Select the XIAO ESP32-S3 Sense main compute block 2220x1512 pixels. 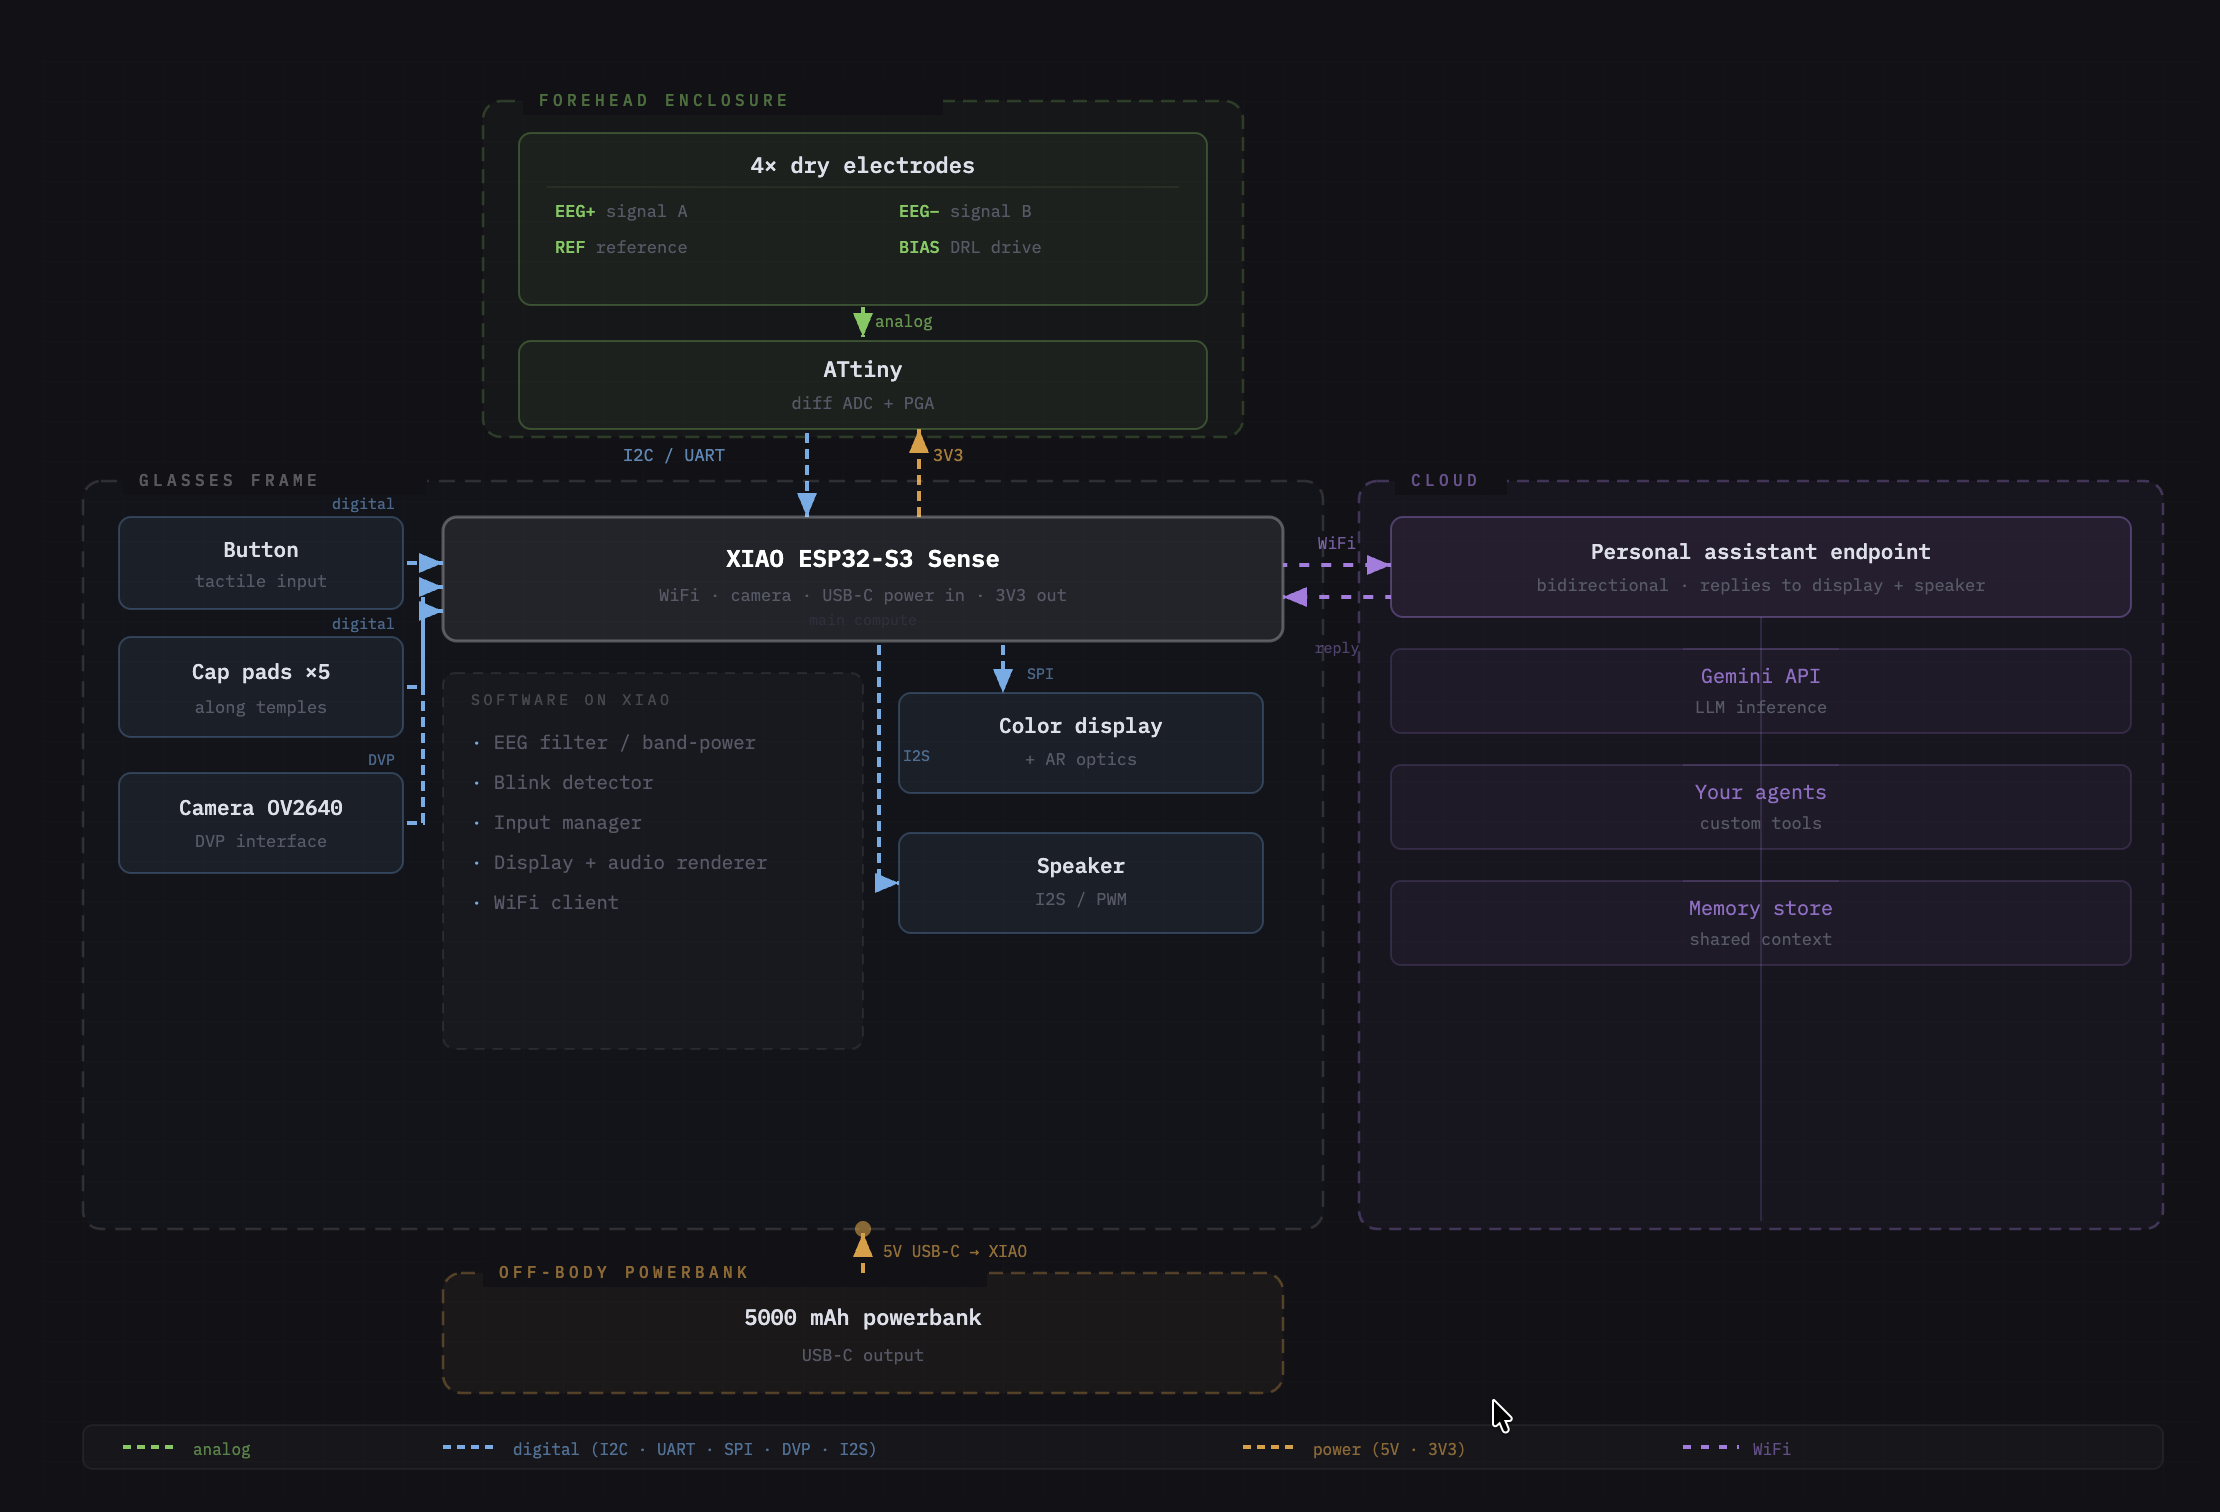coord(862,578)
